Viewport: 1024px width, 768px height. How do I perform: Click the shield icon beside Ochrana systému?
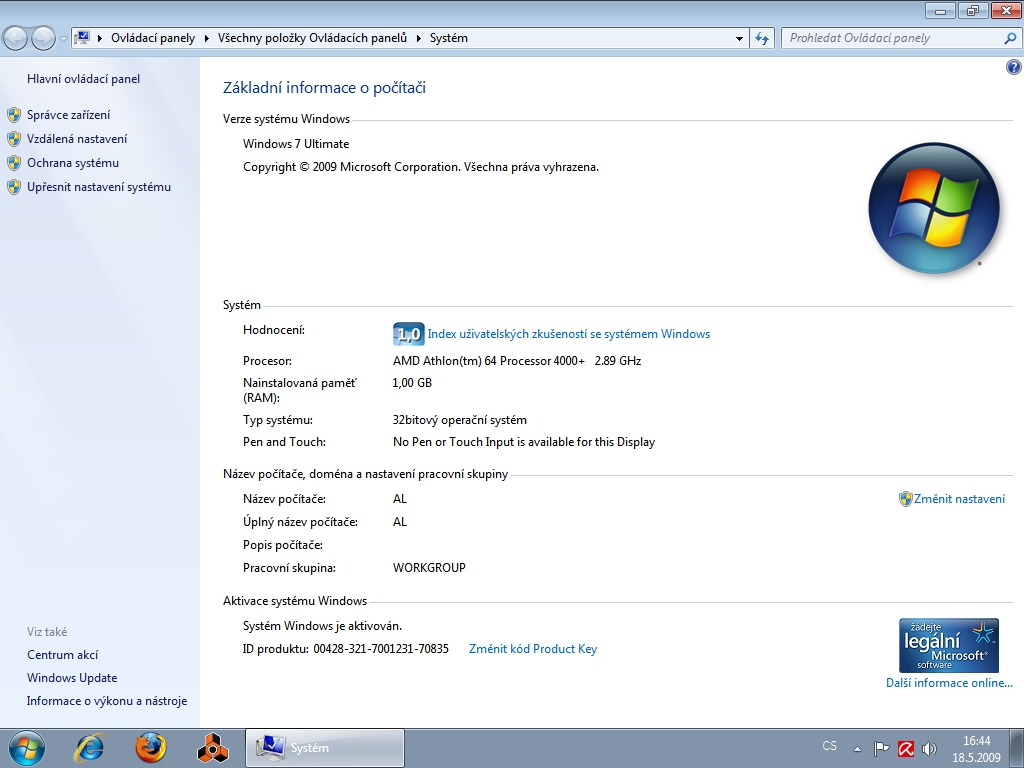click(x=14, y=163)
